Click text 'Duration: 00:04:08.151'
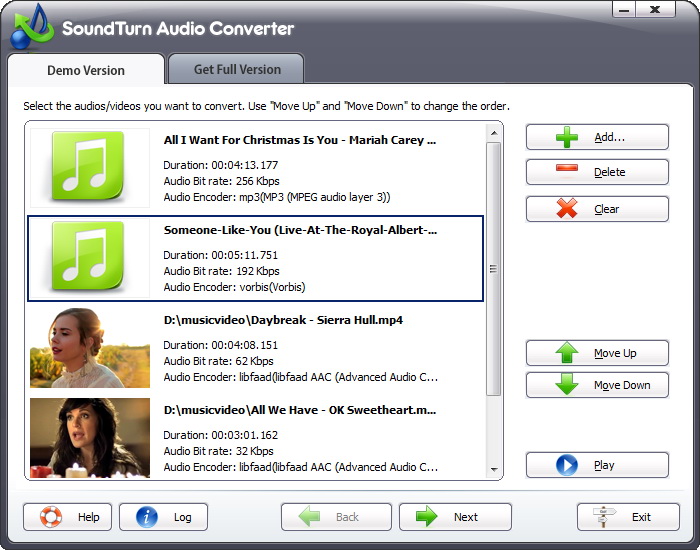The width and height of the screenshot is (700, 550). click(221, 345)
